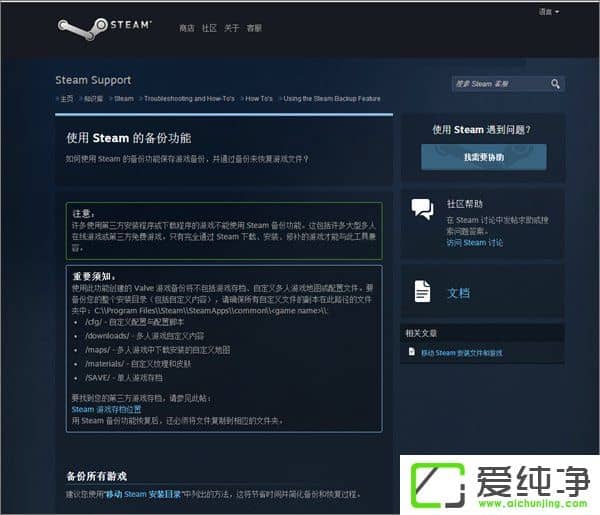
Task: Go to 知识库 breadcrumb
Action: (x=93, y=99)
